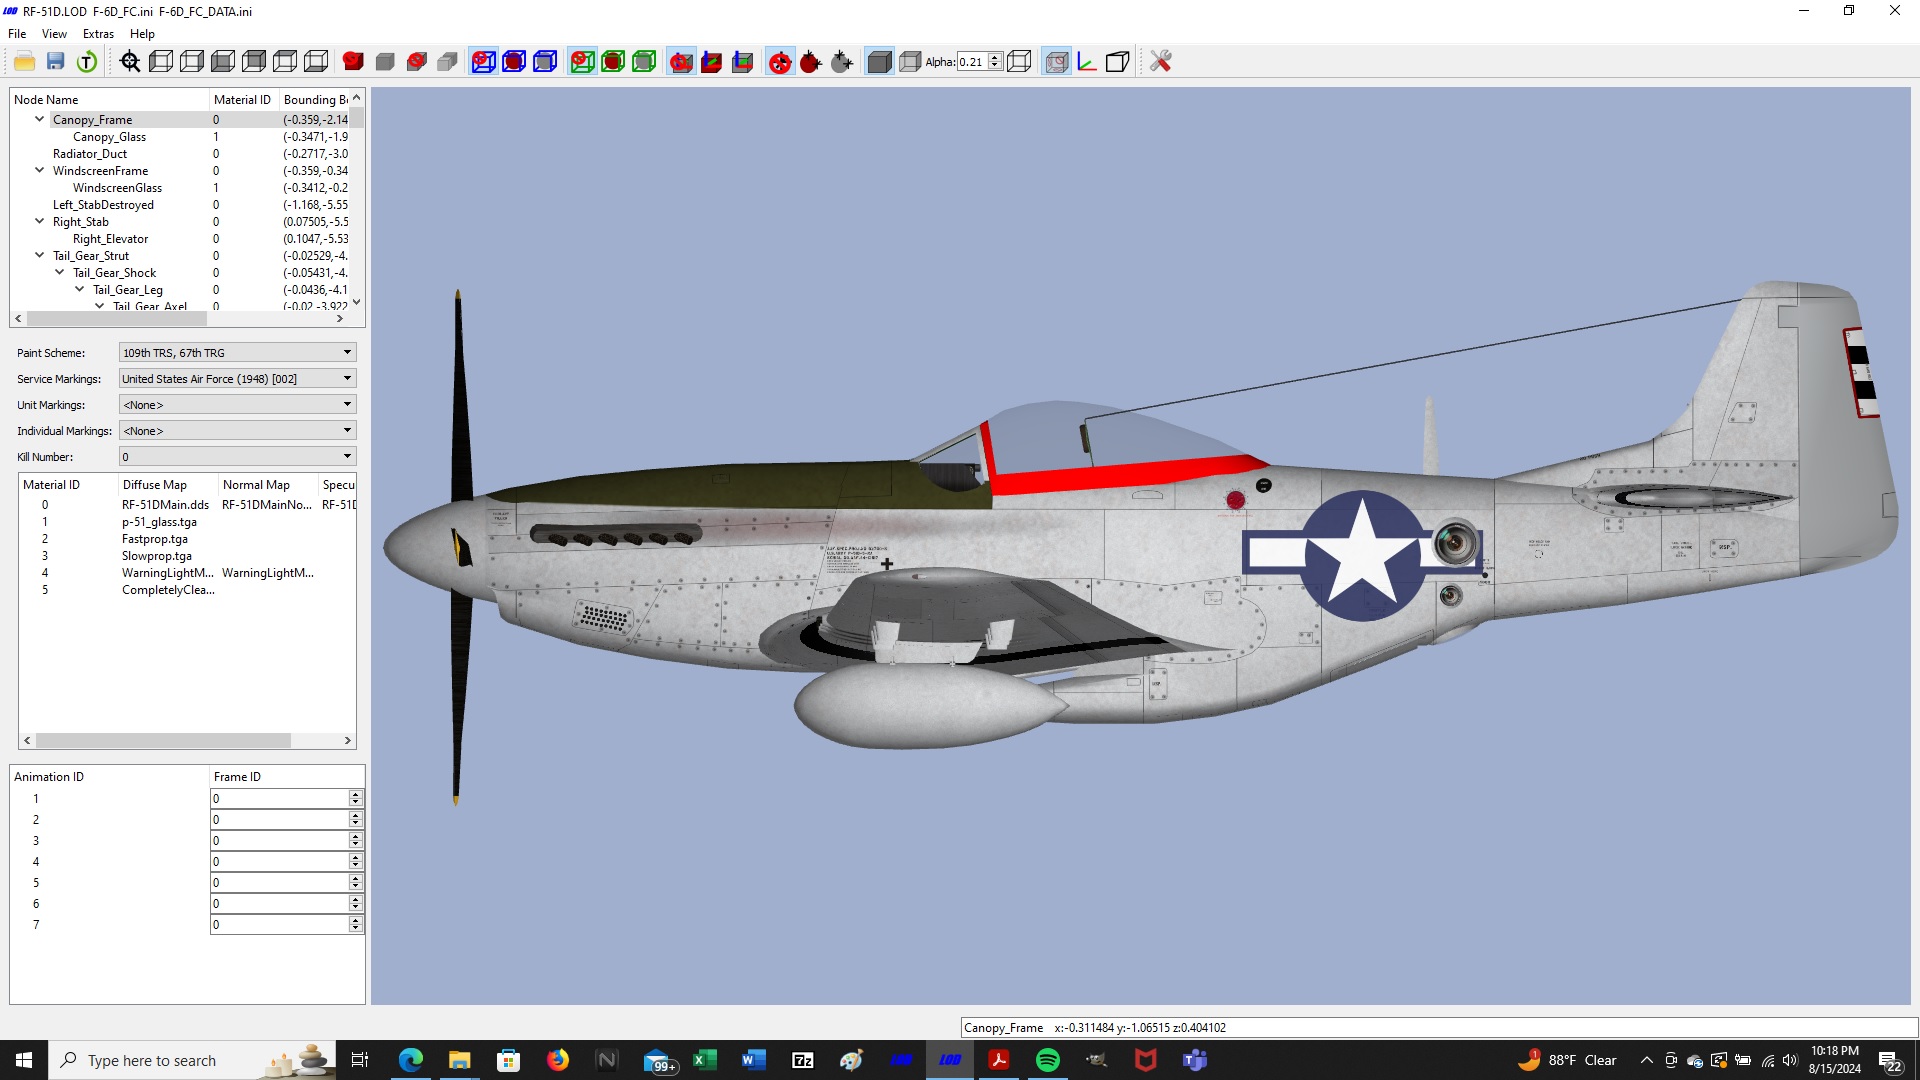Image resolution: width=1920 pixels, height=1080 pixels.
Task: Click the gray cube with prohibition sign
Action: (x=417, y=62)
